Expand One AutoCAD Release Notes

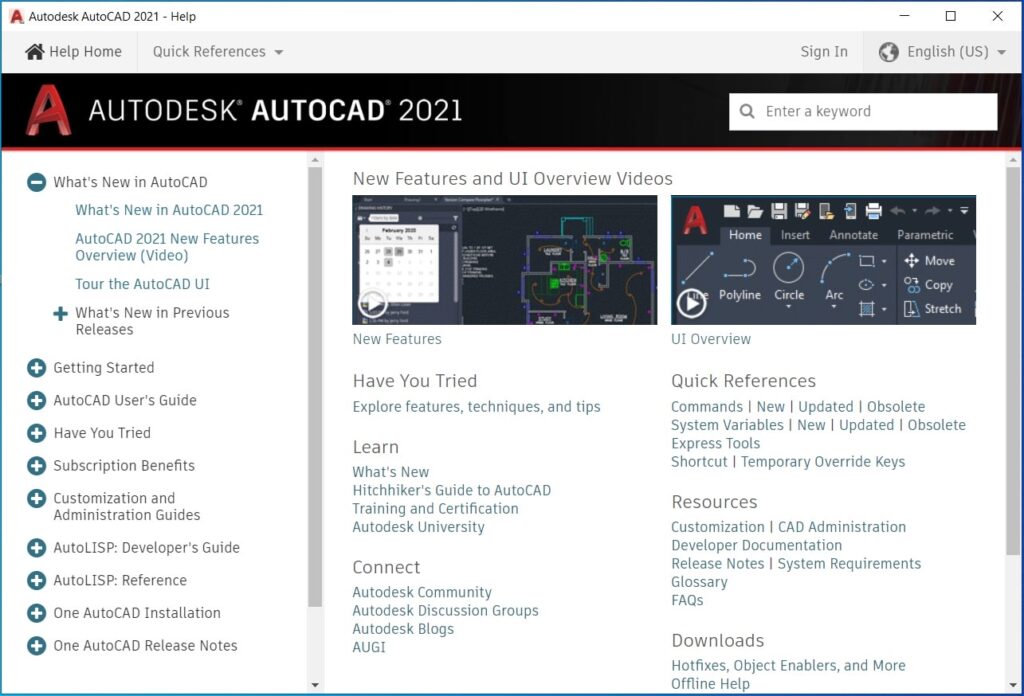coord(37,646)
